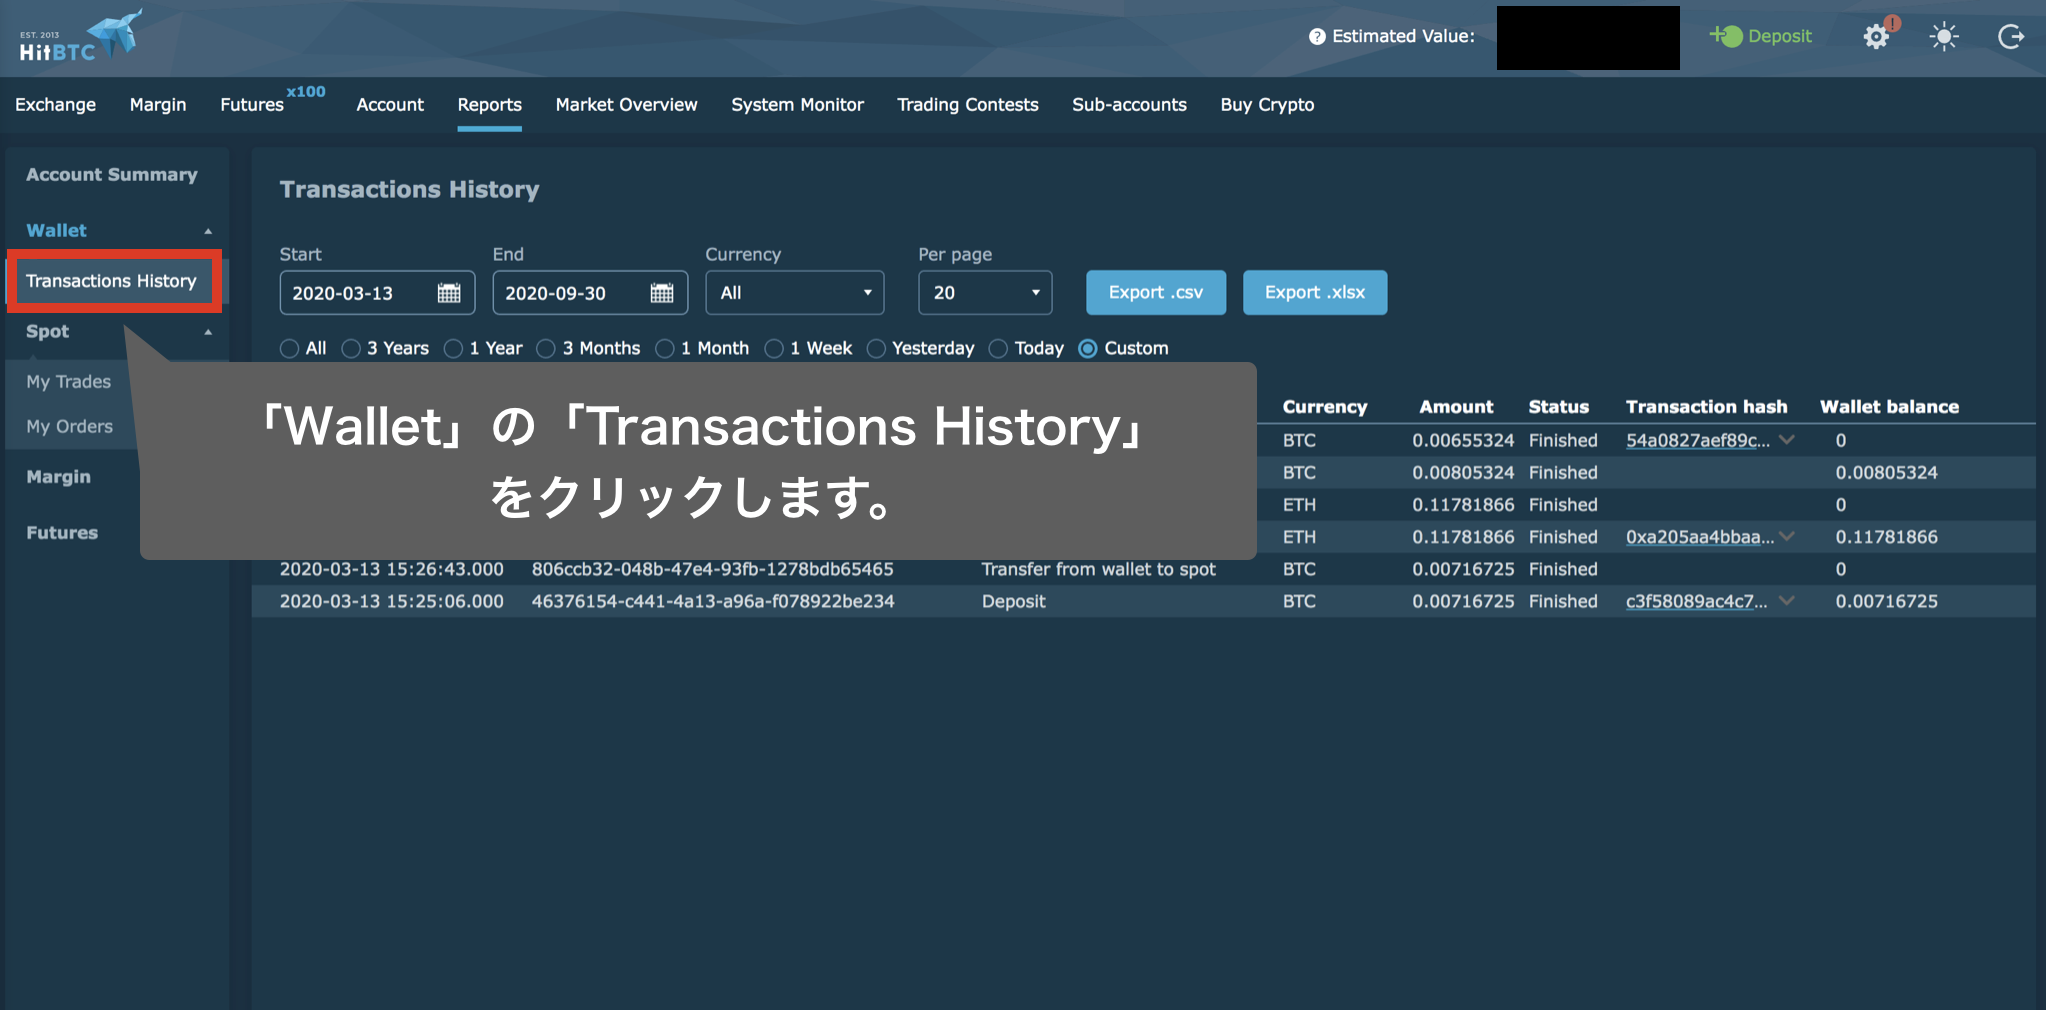The height and width of the screenshot is (1010, 2046).
Task: Click transaction ID 46376154-c441-4a13-a96a-f078922be234
Action: point(713,601)
